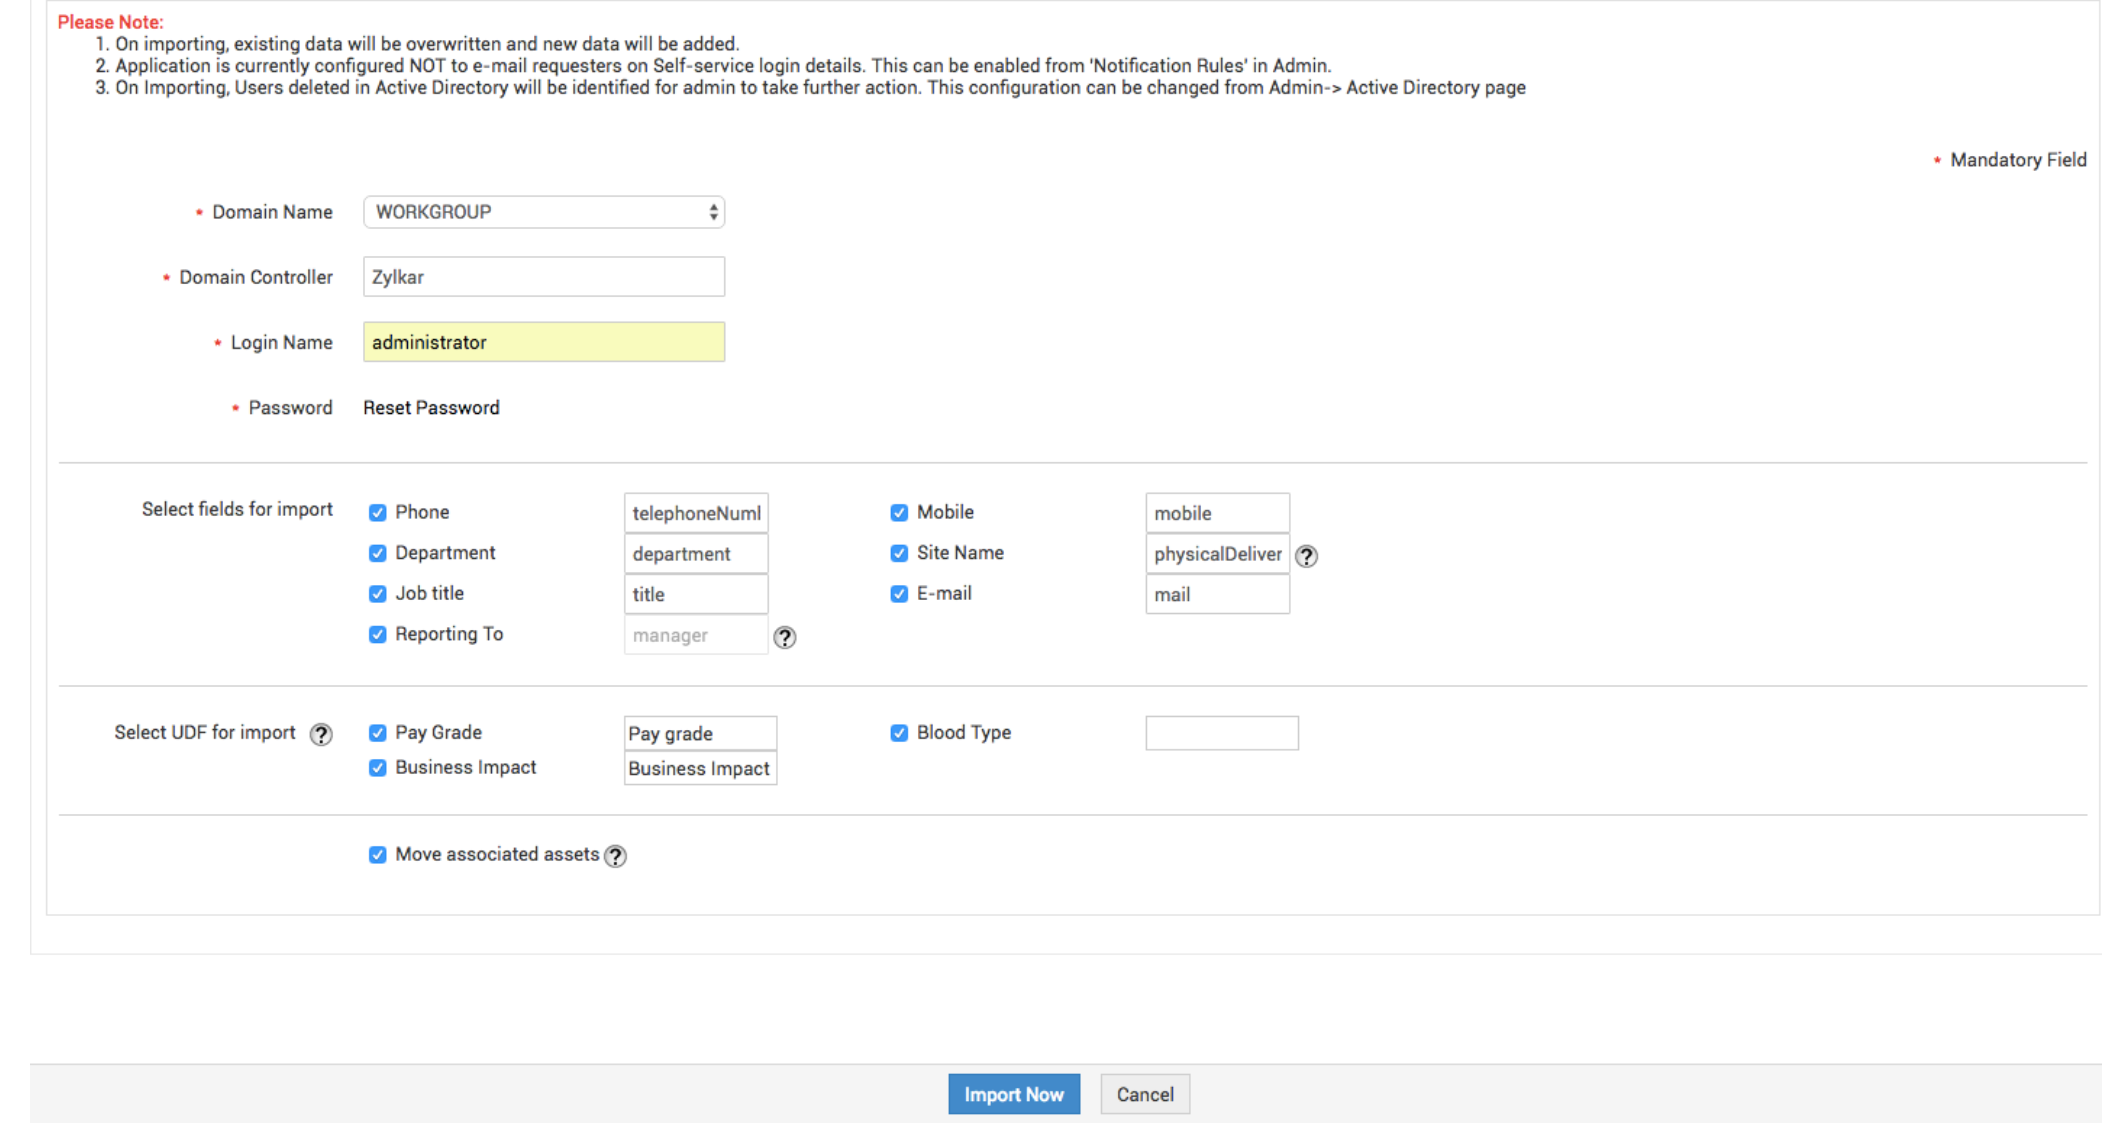Click into the Login Name field
The height and width of the screenshot is (1129, 2119).
coord(543,342)
